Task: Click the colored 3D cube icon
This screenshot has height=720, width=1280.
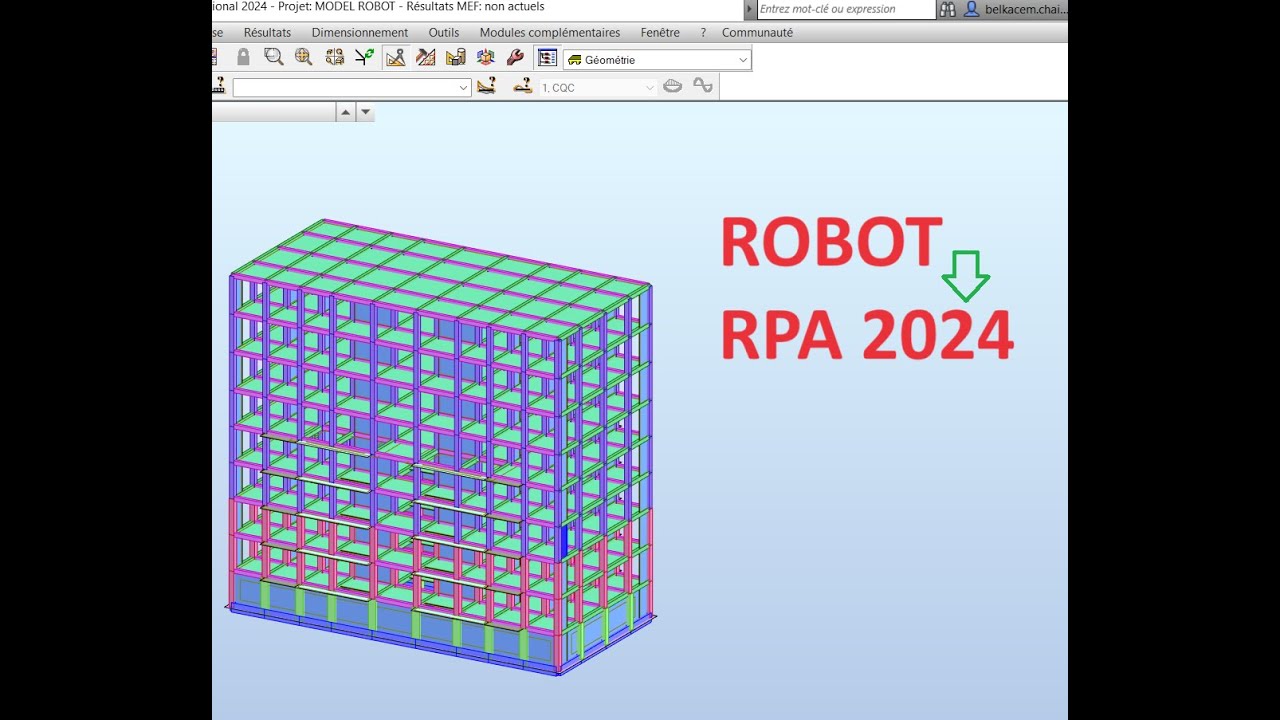Action: 486,58
